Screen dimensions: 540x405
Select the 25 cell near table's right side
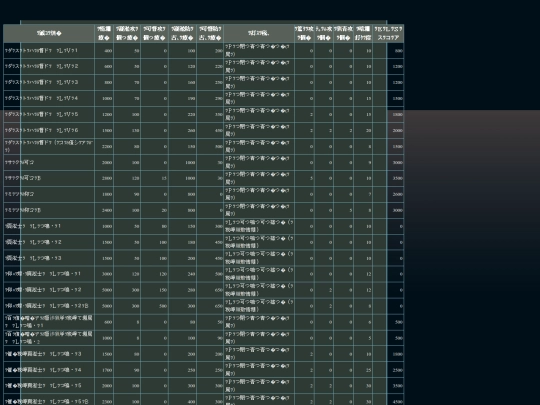(x=363, y=370)
